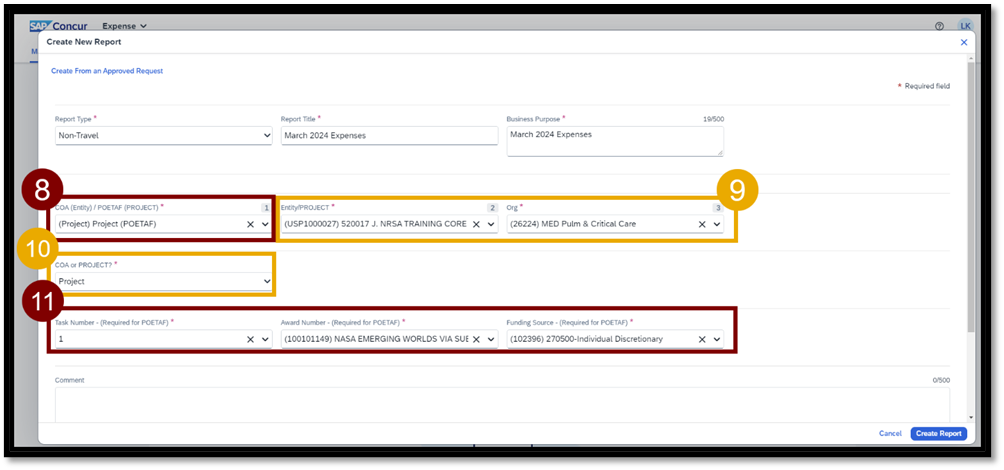Viewport: 1004px width, 470px height.
Task: Clear the COA (Entity) / POETAF field value
Action: [250, 224]
